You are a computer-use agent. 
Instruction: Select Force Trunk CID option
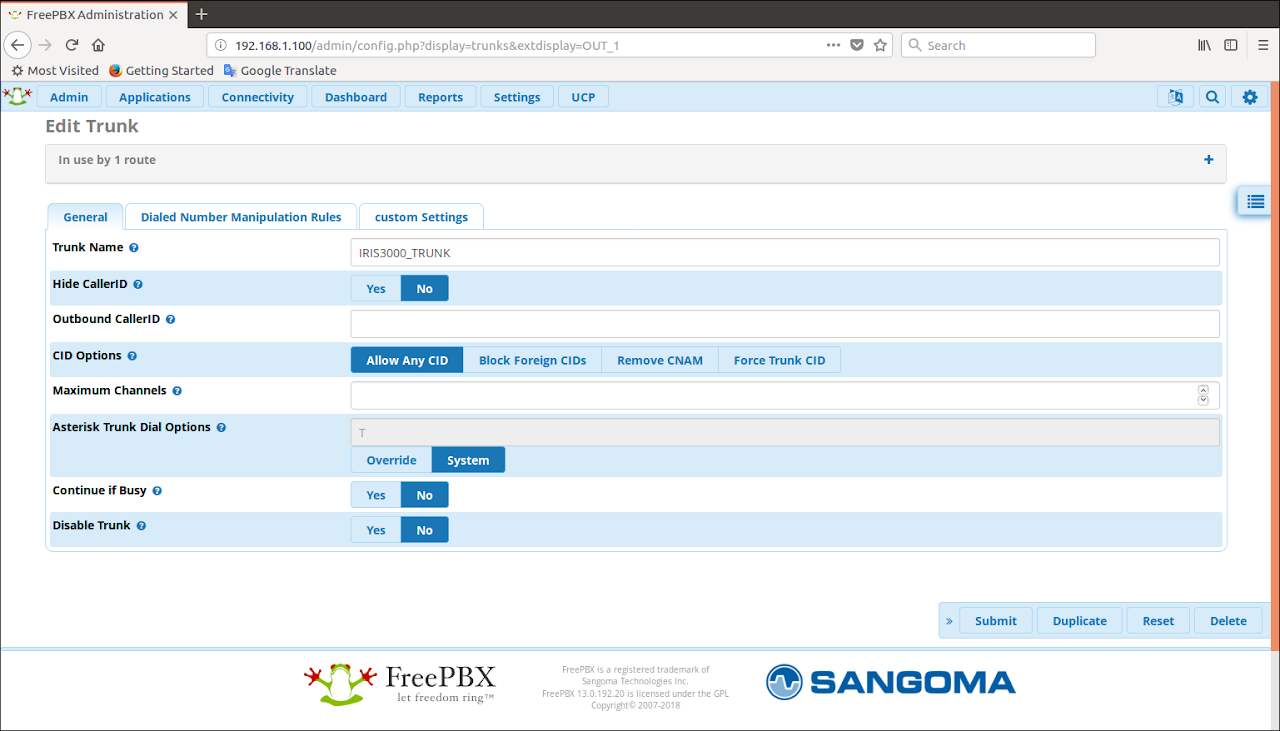pos(779,360)
